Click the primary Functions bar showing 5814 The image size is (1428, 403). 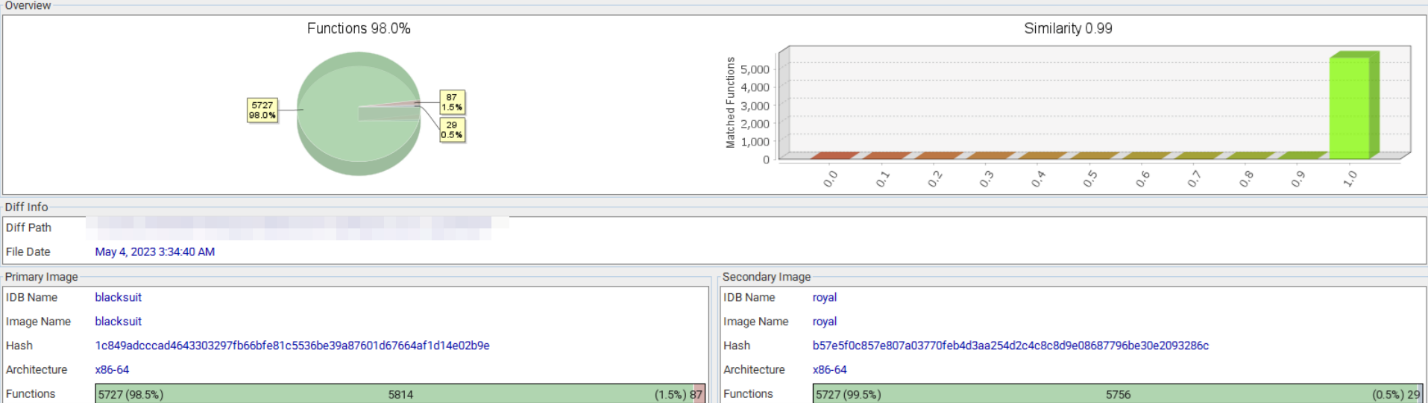pos(400,395)
